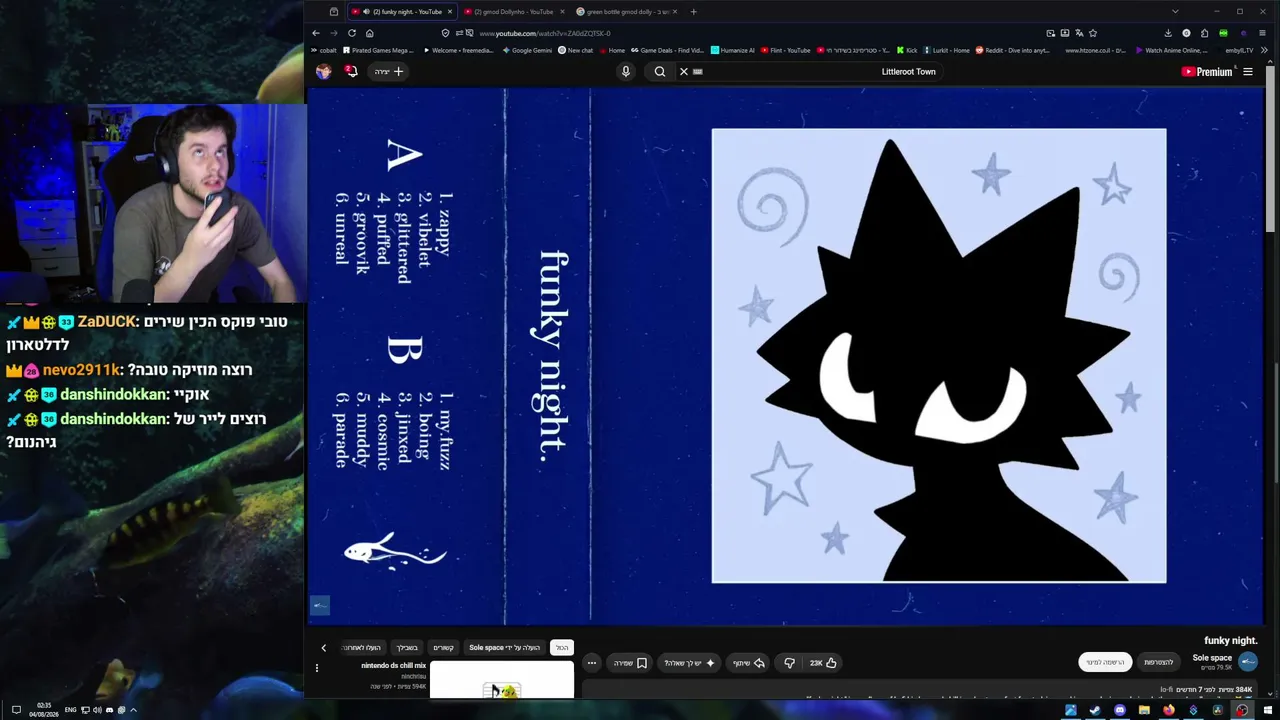
Task: Open YouTube notifications bell
Action: (x=351, y=72)
